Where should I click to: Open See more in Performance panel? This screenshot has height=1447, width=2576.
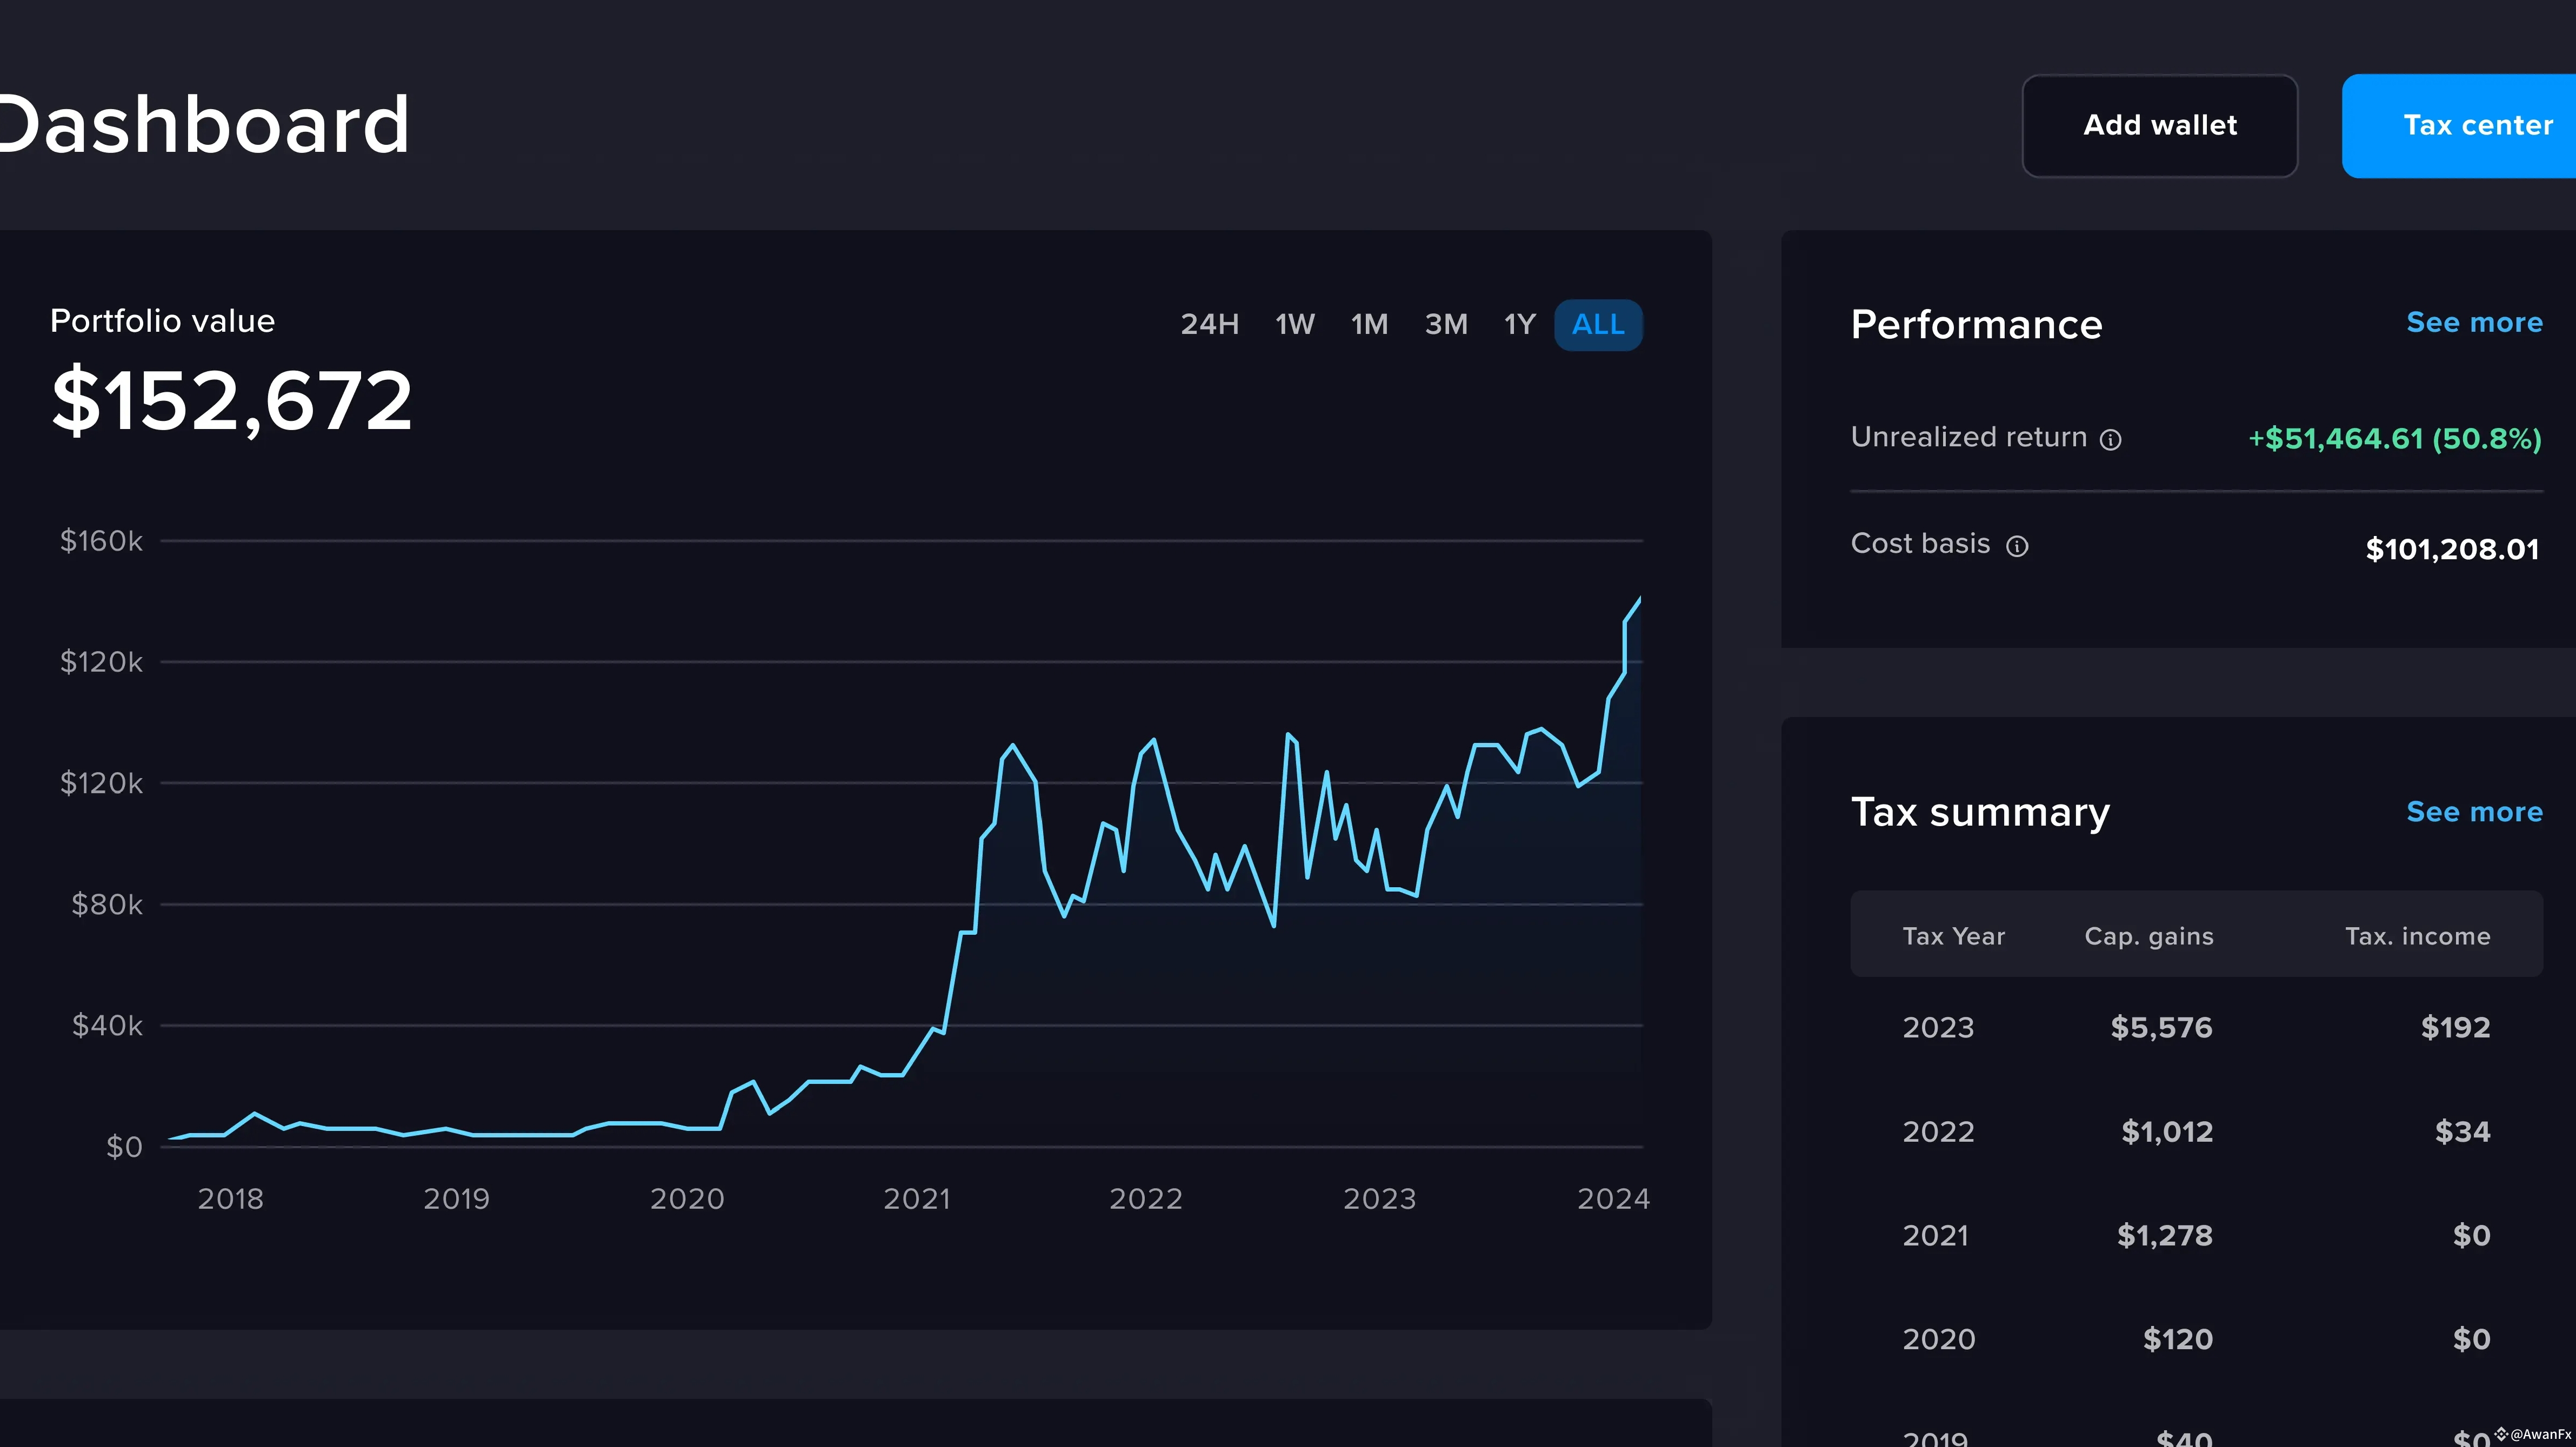[x=2474, y=323]
